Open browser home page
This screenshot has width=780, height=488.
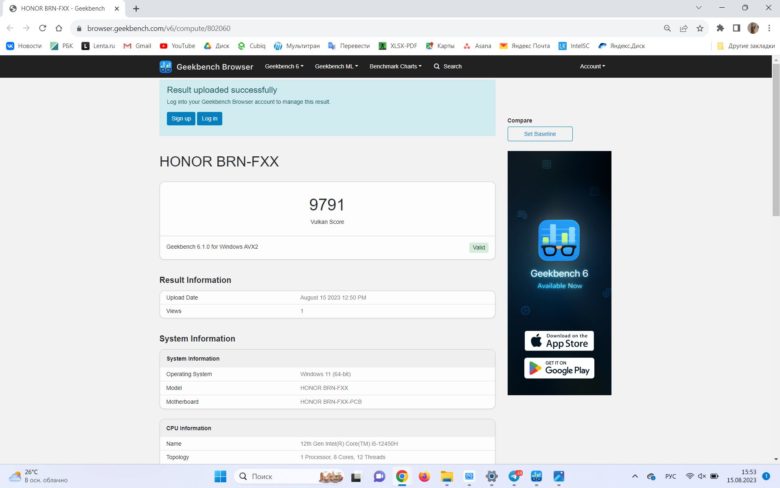(59, 28)
